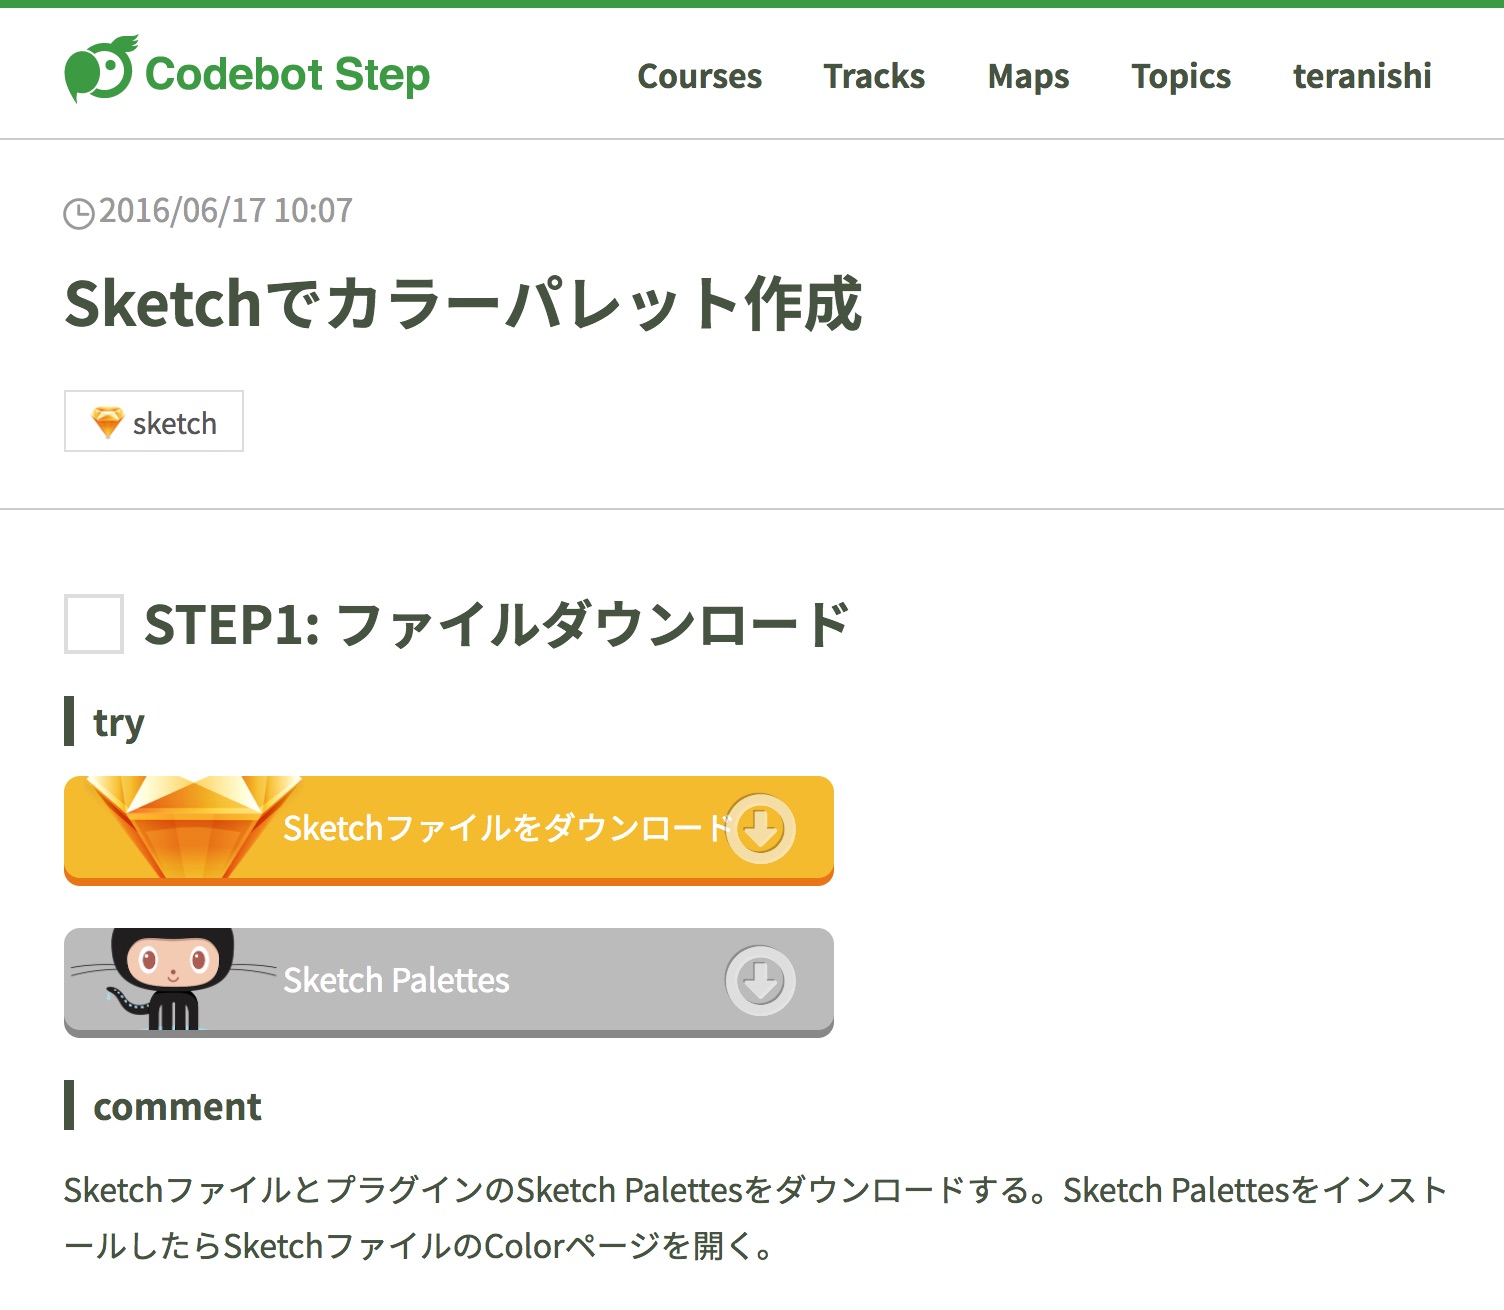This screenshot has height=1310, width=1504.
Task: Click the Sketchでカラーパレット作成 page title
Action: [463, 304]
